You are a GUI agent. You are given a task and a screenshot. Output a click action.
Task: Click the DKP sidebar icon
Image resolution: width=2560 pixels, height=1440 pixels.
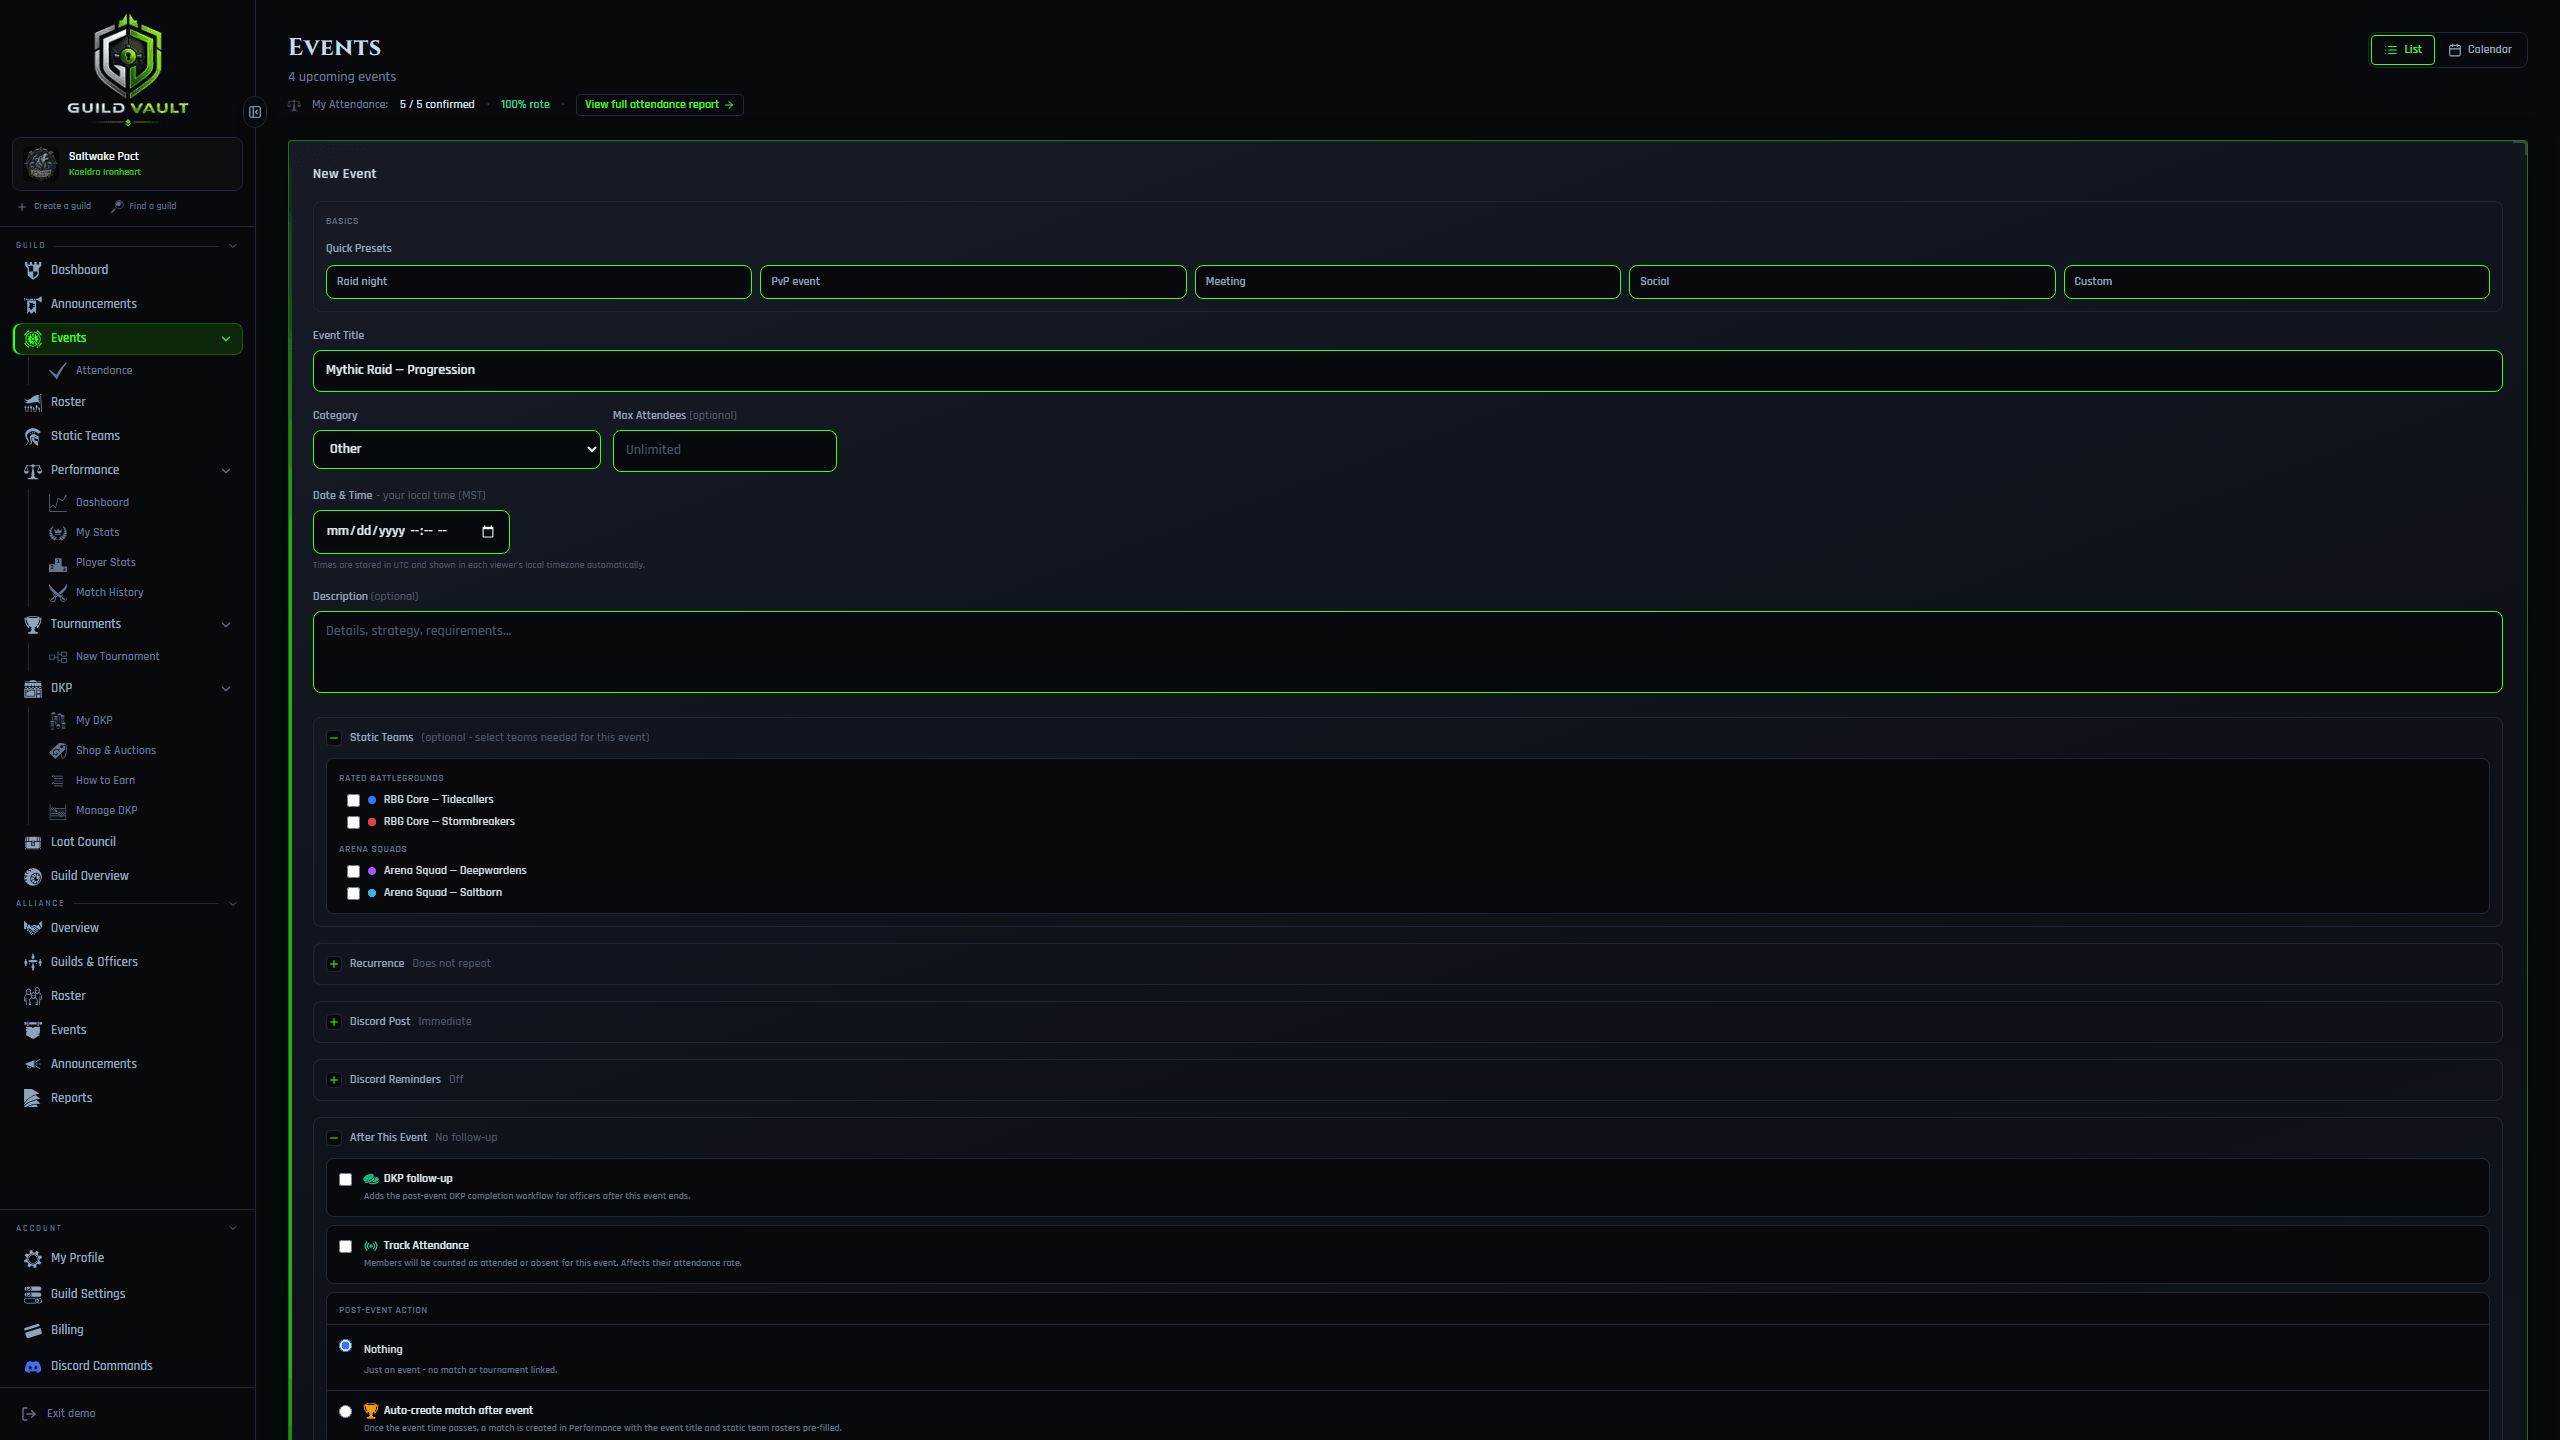click(x=33, y=688)
